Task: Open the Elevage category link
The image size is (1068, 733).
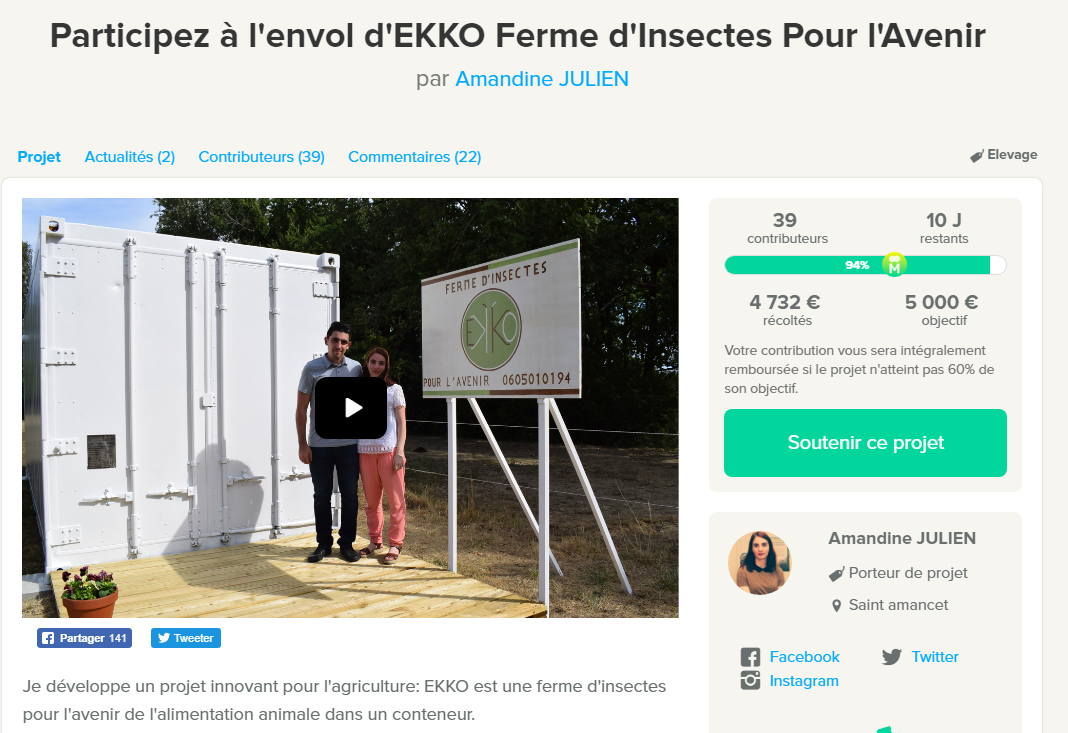Action: click(x=1012, y=155)
